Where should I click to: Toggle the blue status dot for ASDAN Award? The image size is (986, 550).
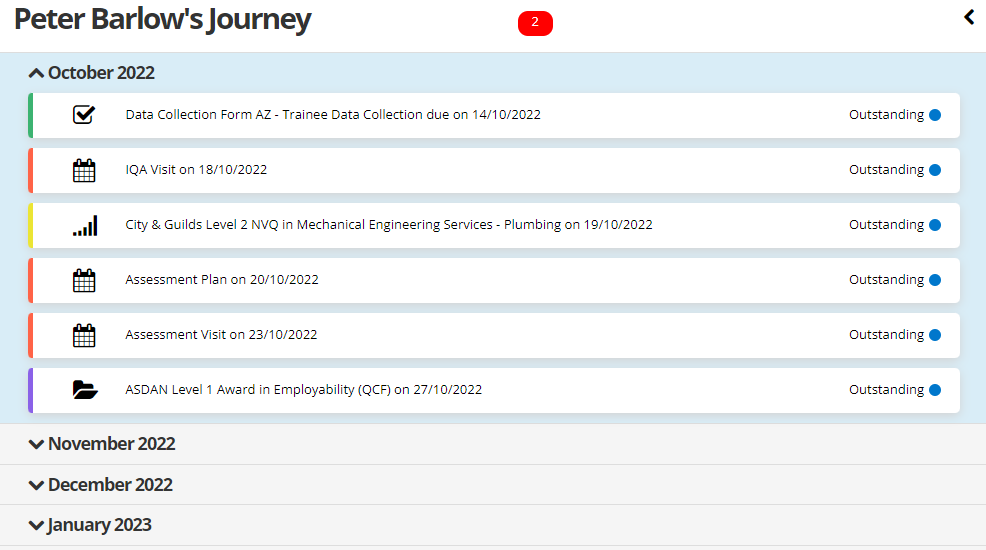click(935, 390)
